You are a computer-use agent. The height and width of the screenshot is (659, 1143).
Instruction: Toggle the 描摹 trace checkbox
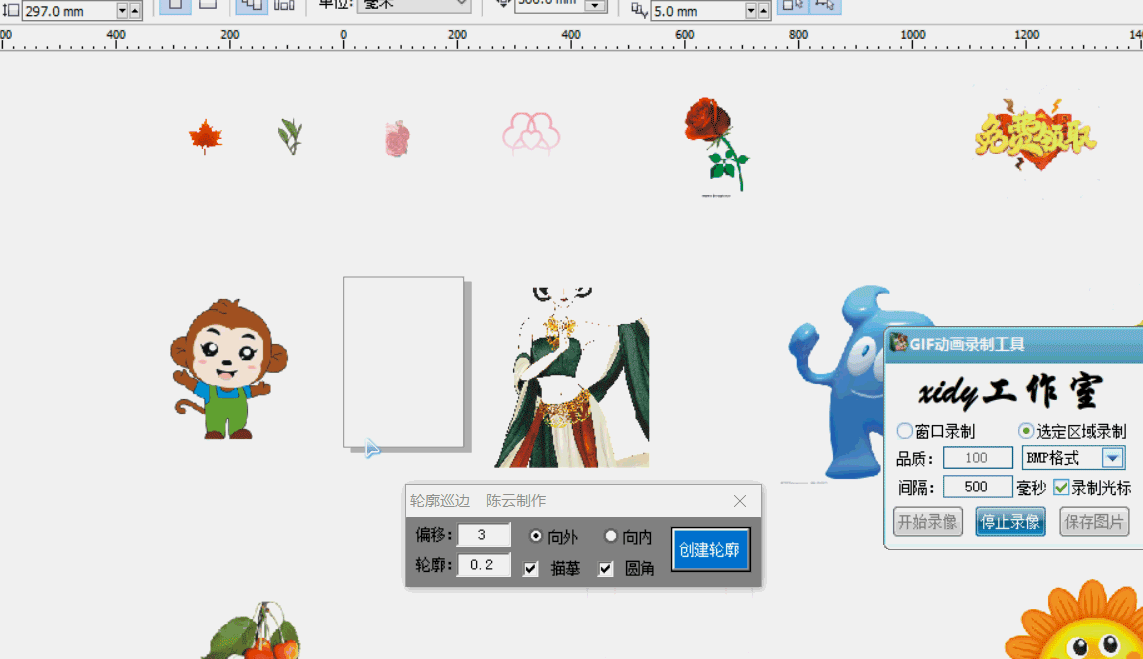pos(531,569)
